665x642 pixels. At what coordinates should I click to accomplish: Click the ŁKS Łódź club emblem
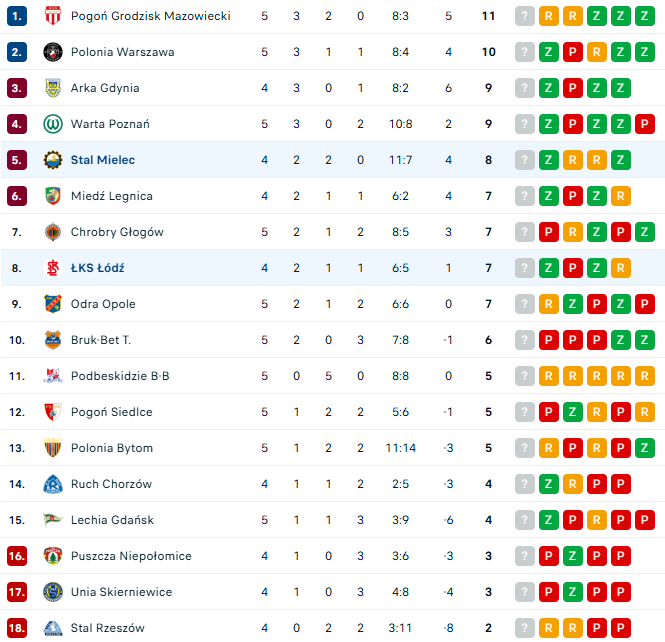point(53,268)
